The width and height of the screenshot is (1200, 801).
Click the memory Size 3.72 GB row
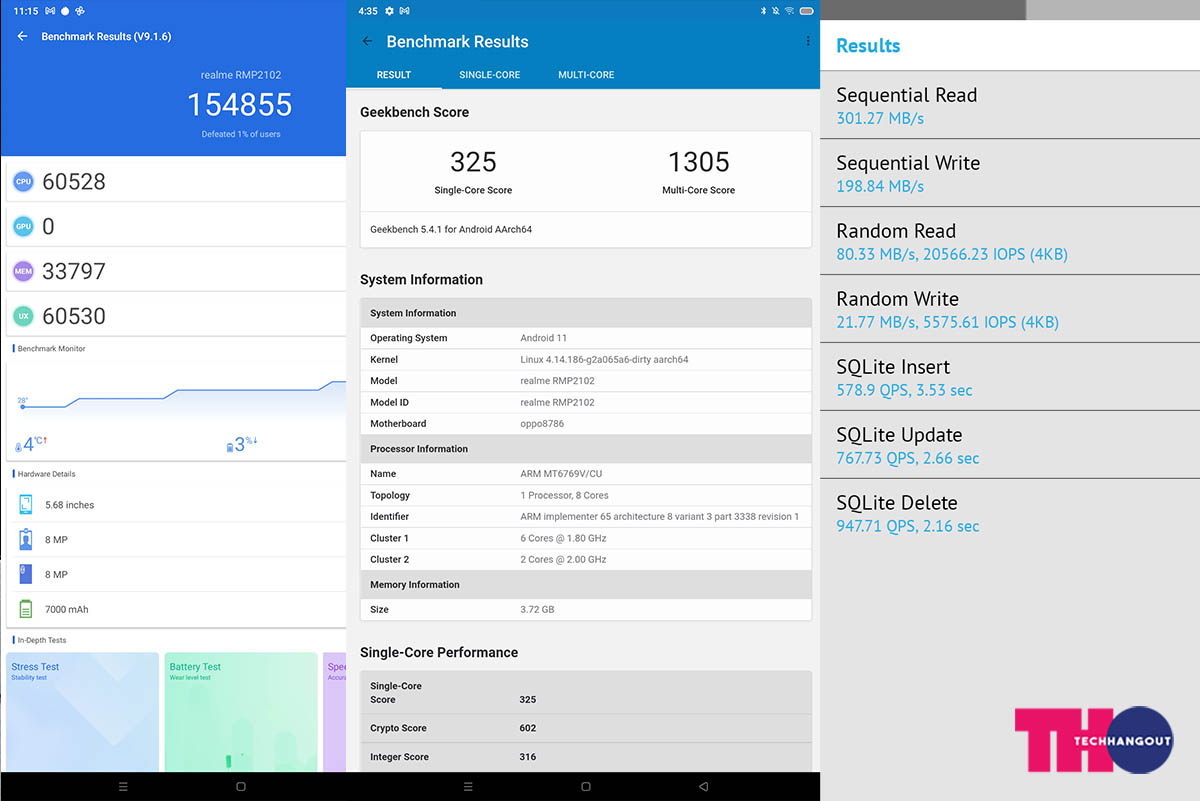pyautogui.click(x=586, y=609)
